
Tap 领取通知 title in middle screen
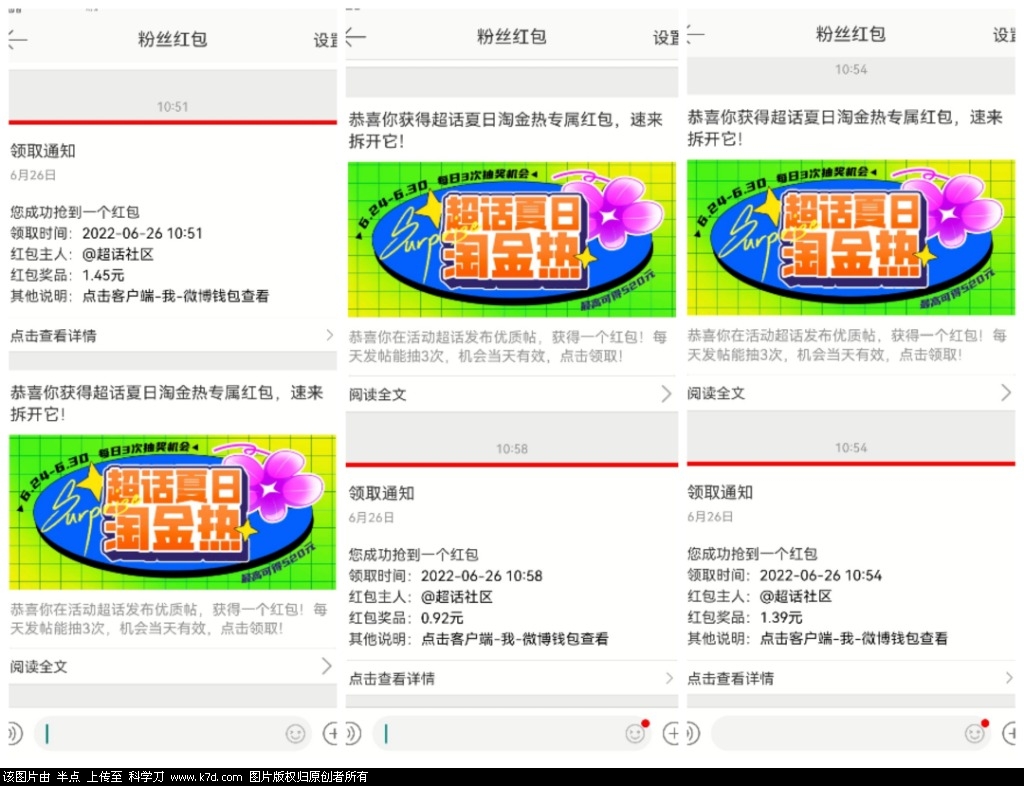click(381, 493)
